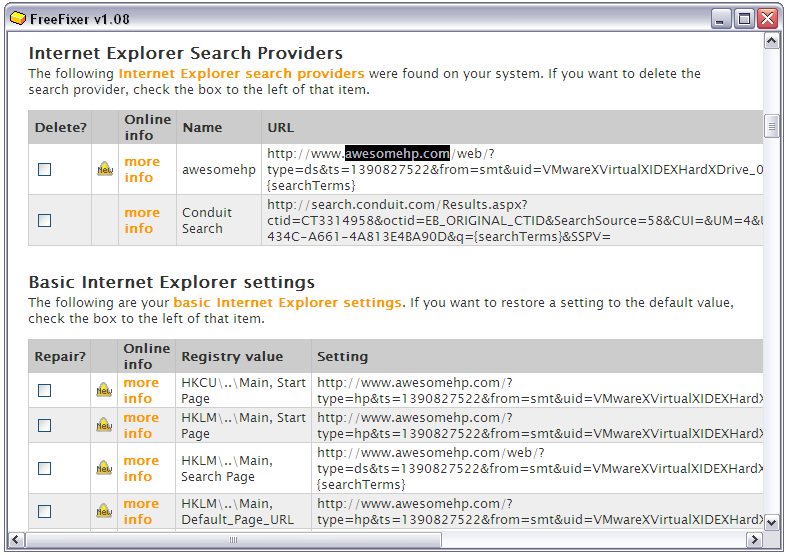The image size is (788, 555).
Task: Click the horizontal scrollbar right arrow
Action: (754, 540)
